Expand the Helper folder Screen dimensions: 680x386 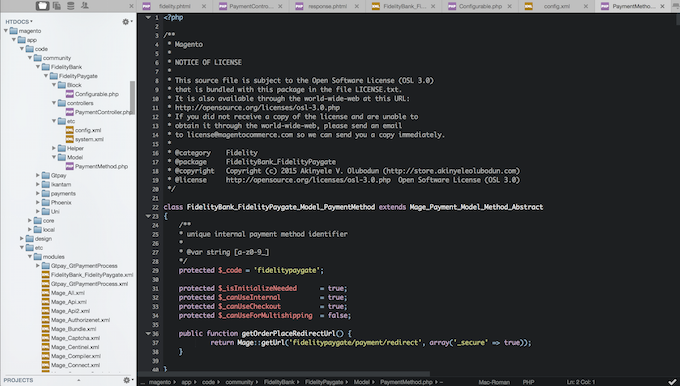point(54,148)
